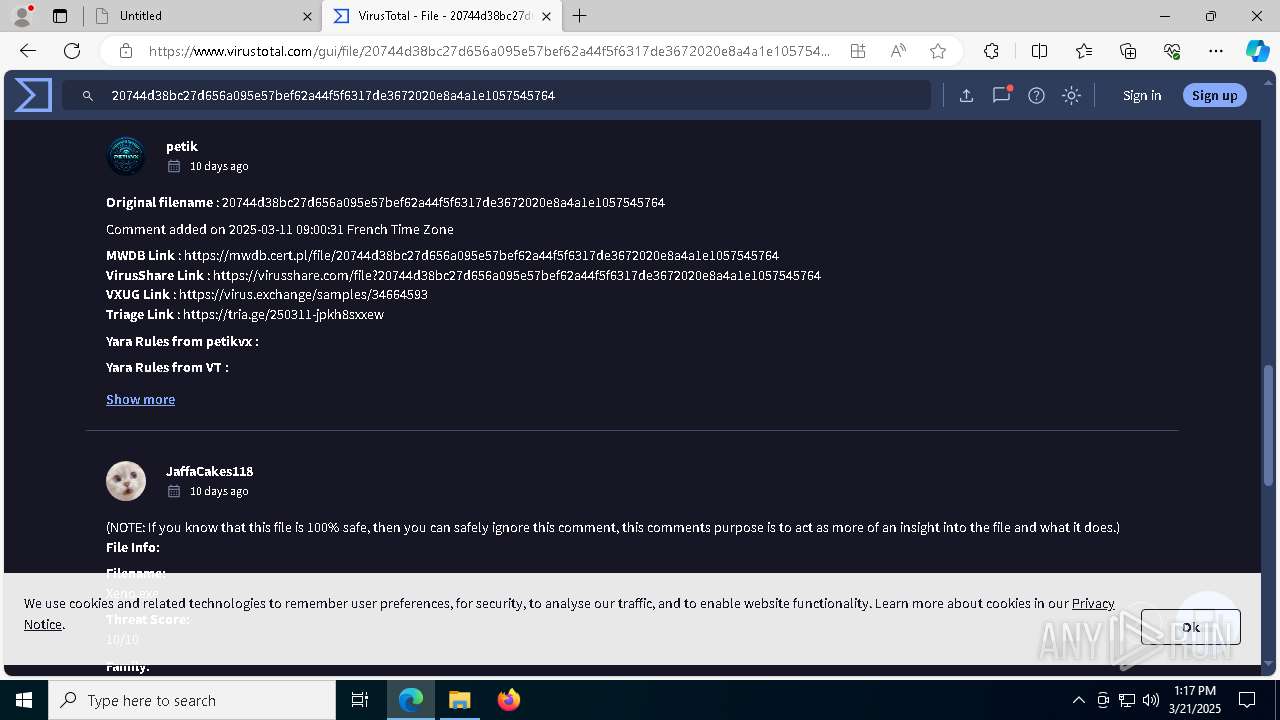Expand petik's comment with Show more
Screen dimensions: 1280x720
pos(140,399)
